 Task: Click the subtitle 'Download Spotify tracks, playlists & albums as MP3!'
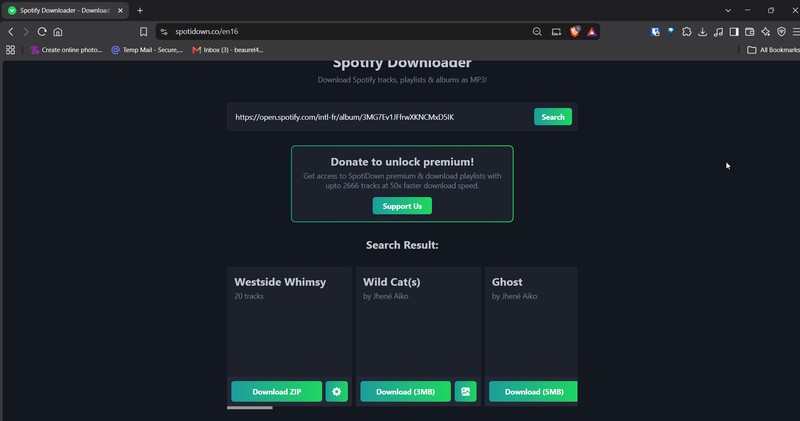coord(402,80)
